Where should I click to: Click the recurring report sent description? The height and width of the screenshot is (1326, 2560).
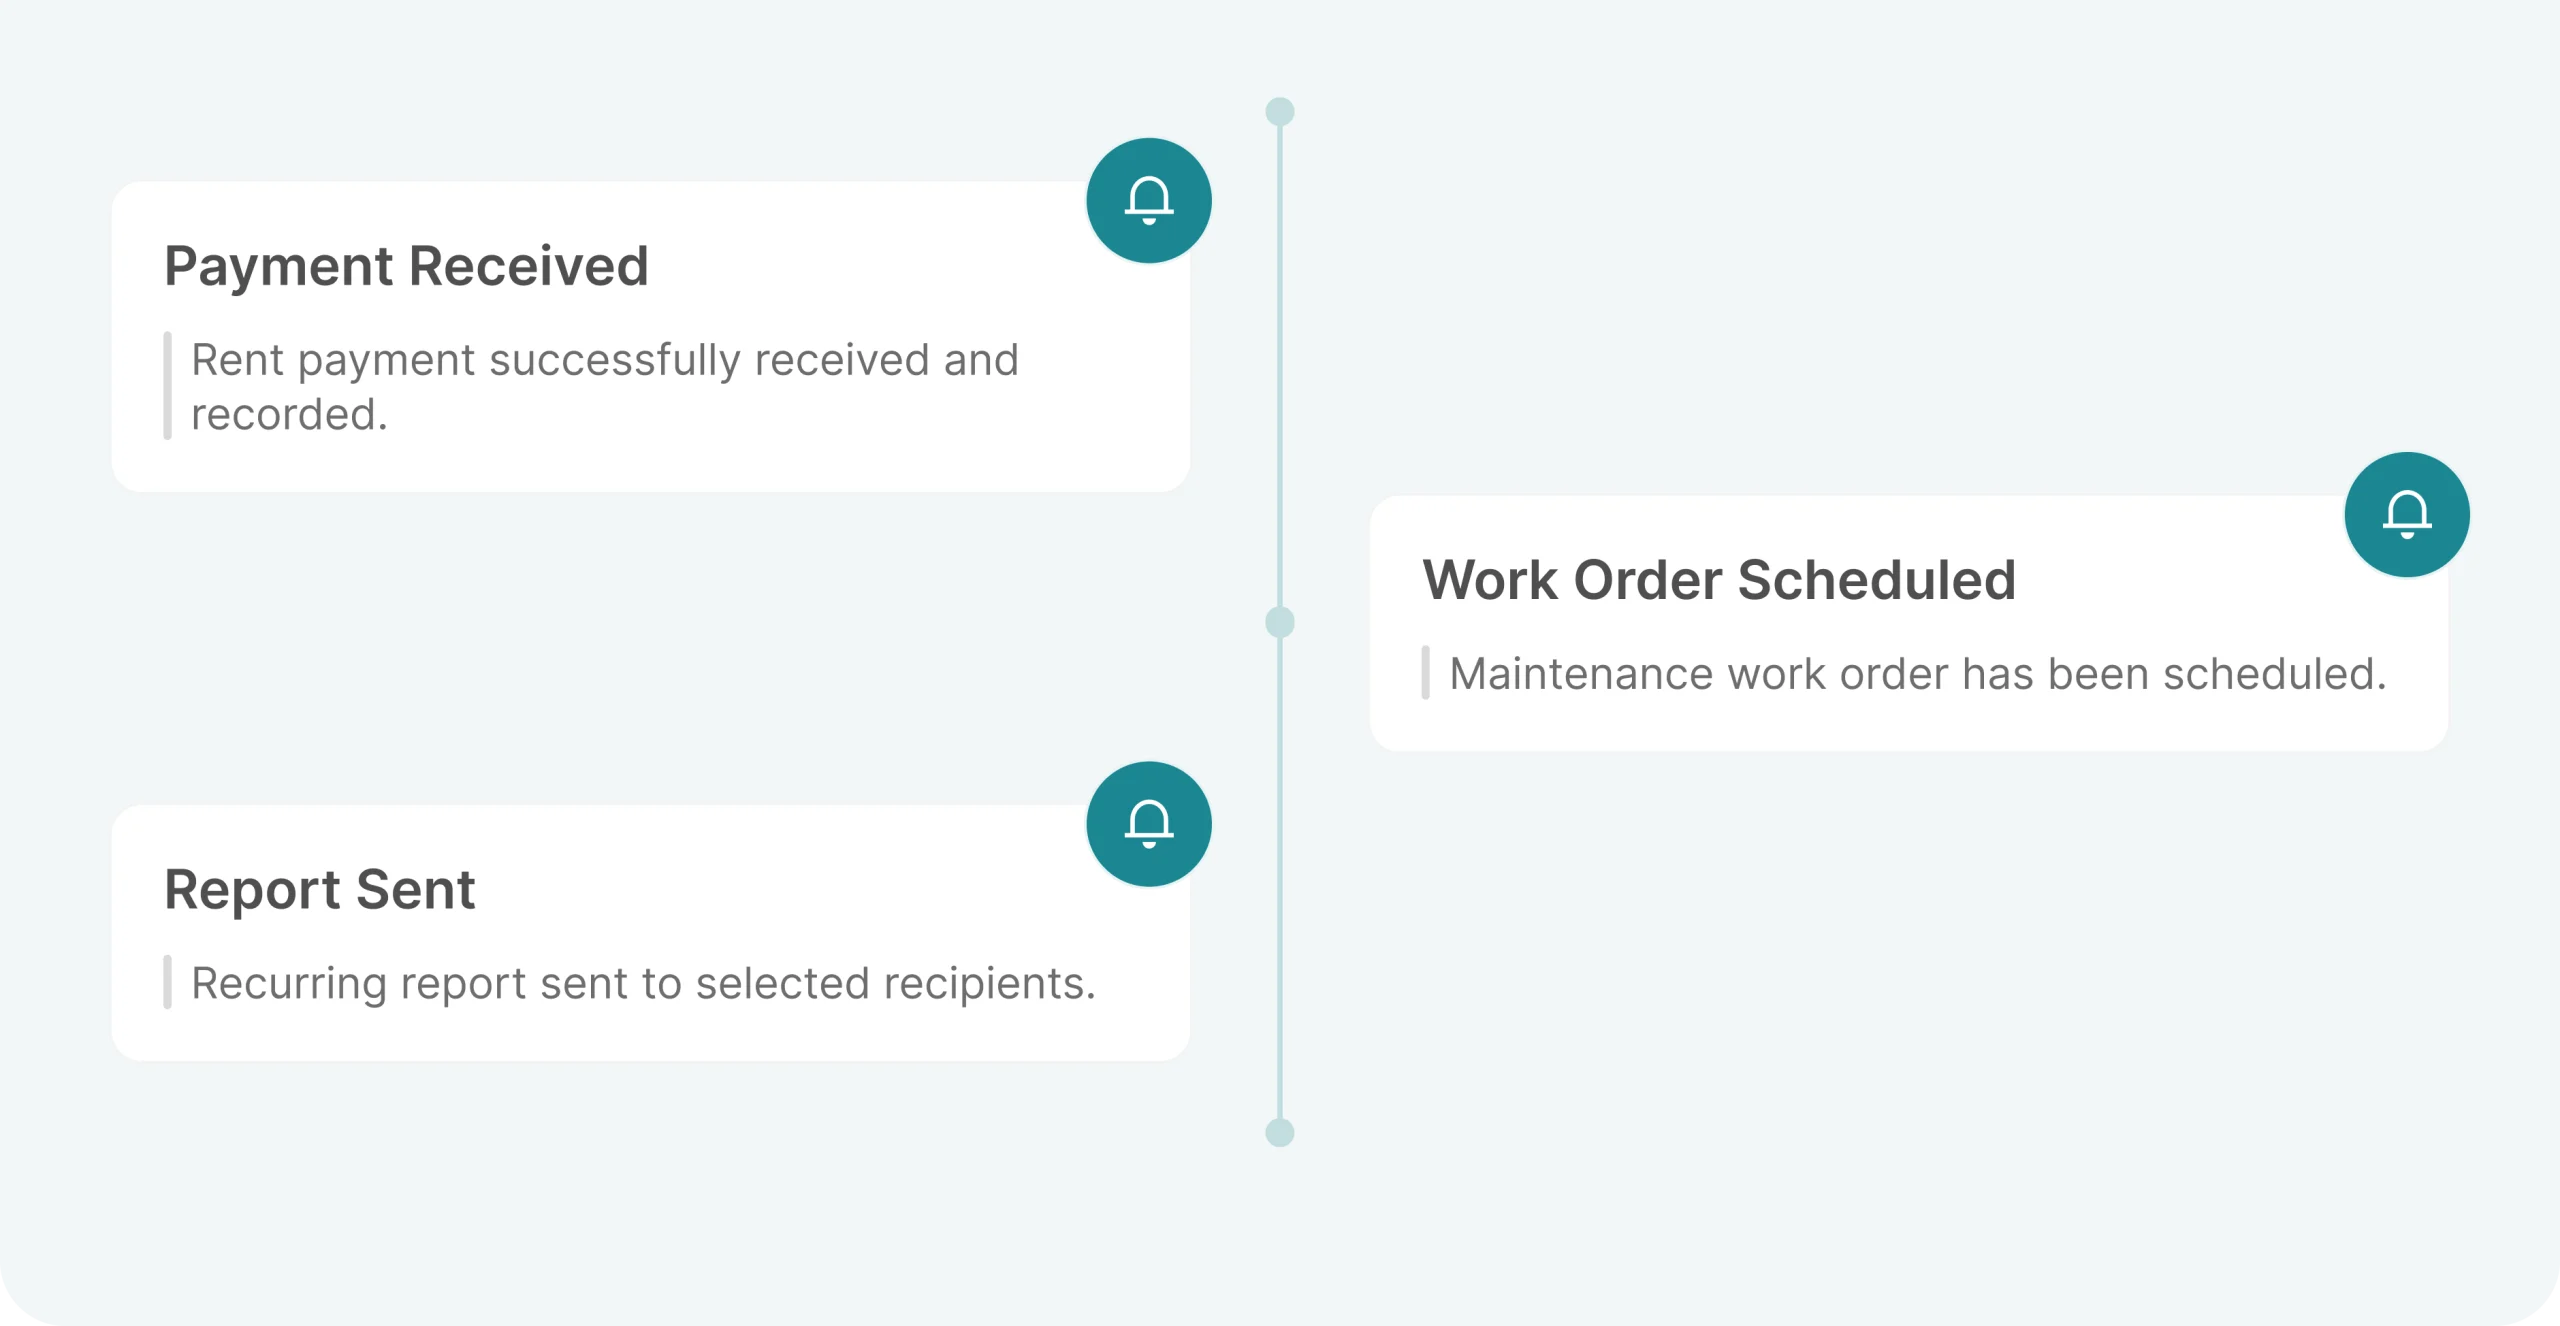pos(643,984)
